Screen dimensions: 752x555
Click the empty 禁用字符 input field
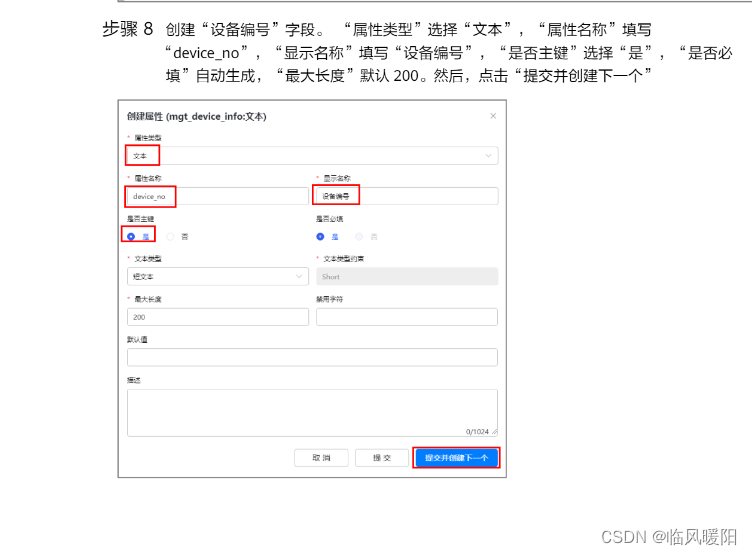pos(407,317)
